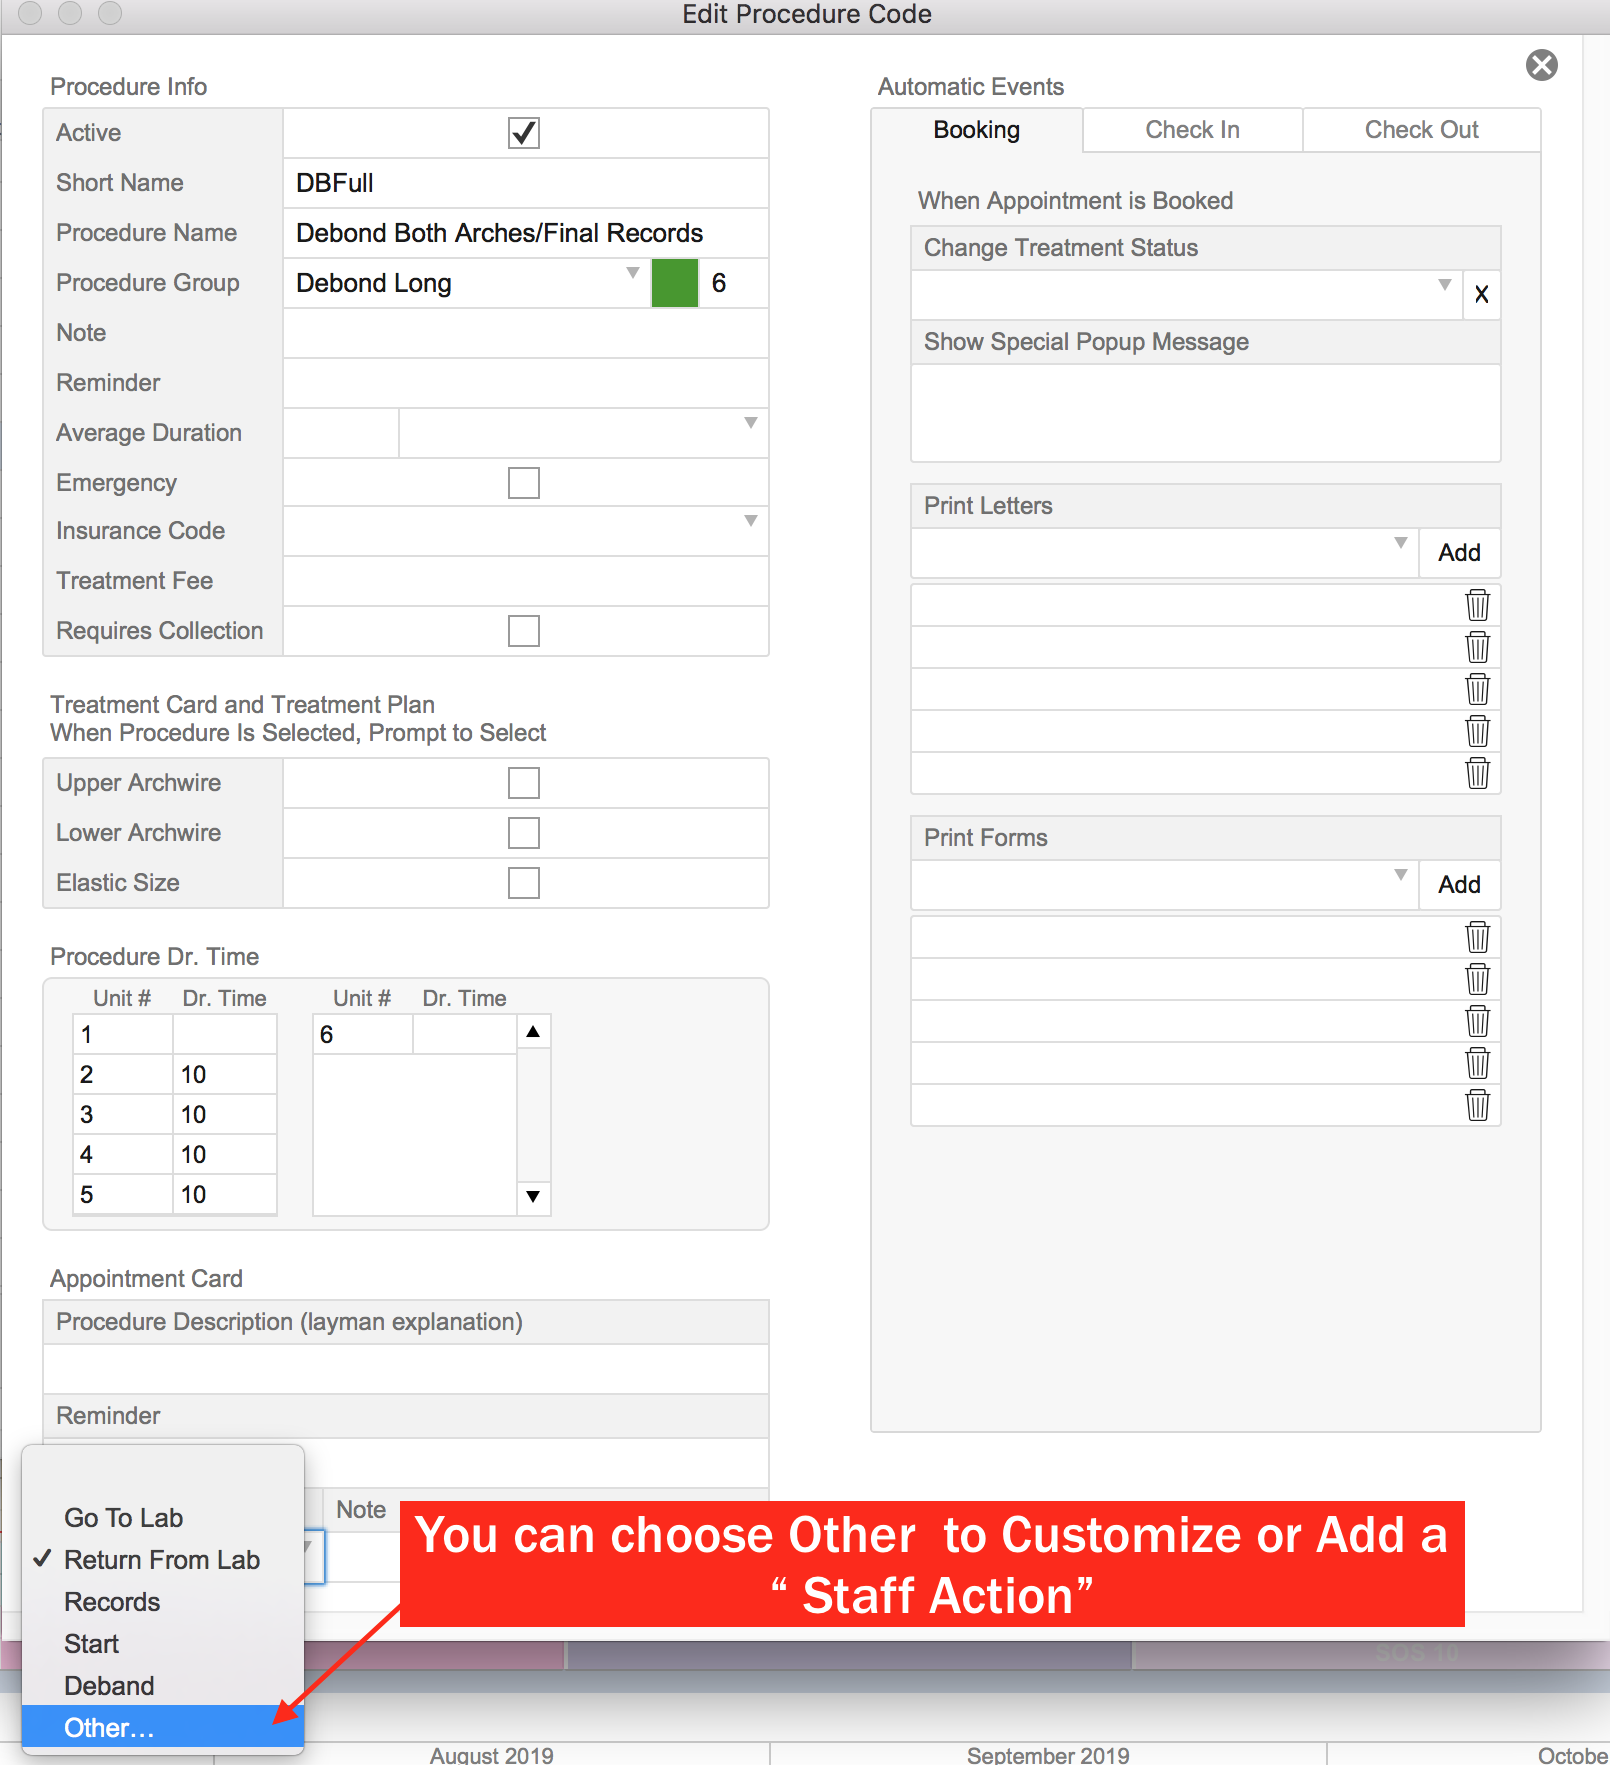1610x1765 pixels.
Task: Switch to the Check In tab
Action: click(1192, 130)
